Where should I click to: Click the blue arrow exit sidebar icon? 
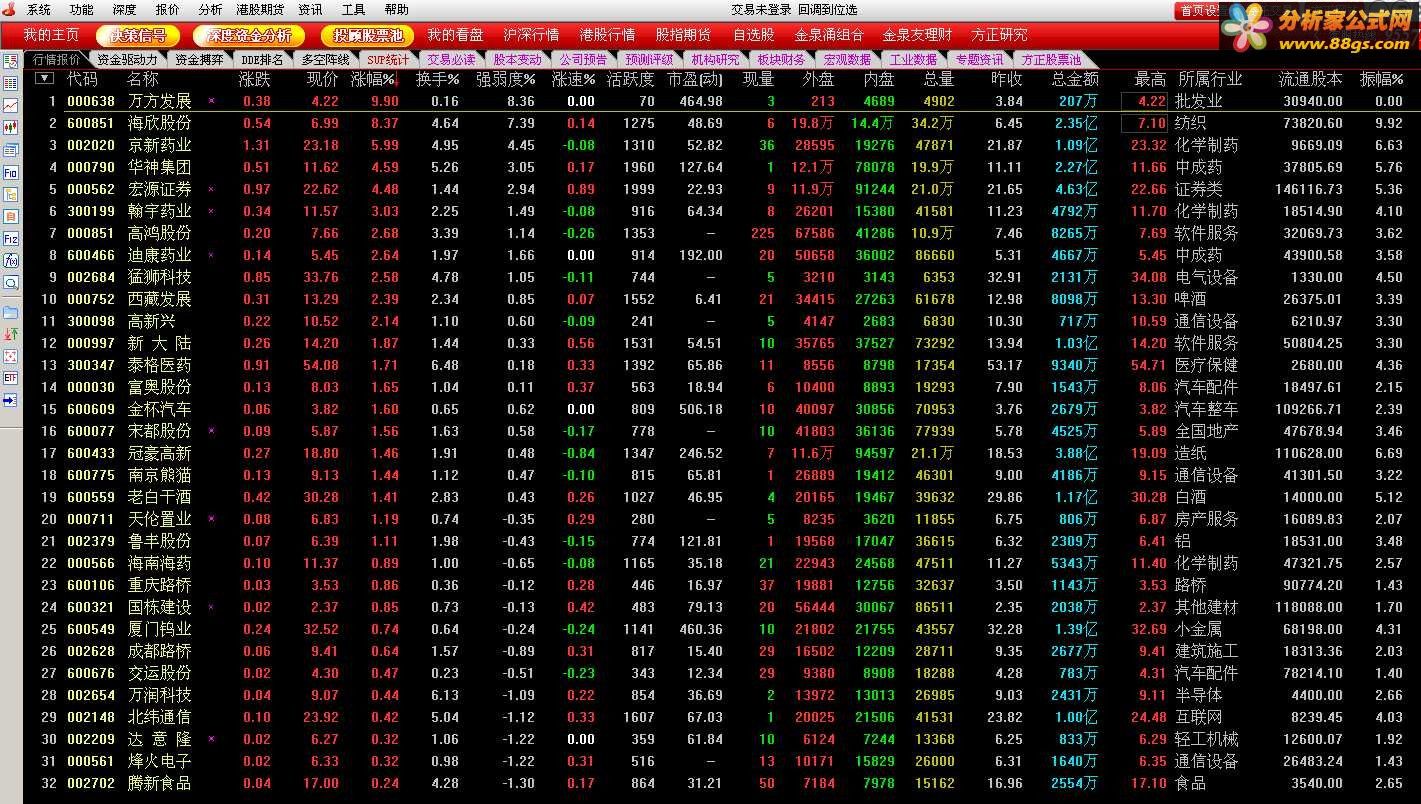tap(10, 400)
